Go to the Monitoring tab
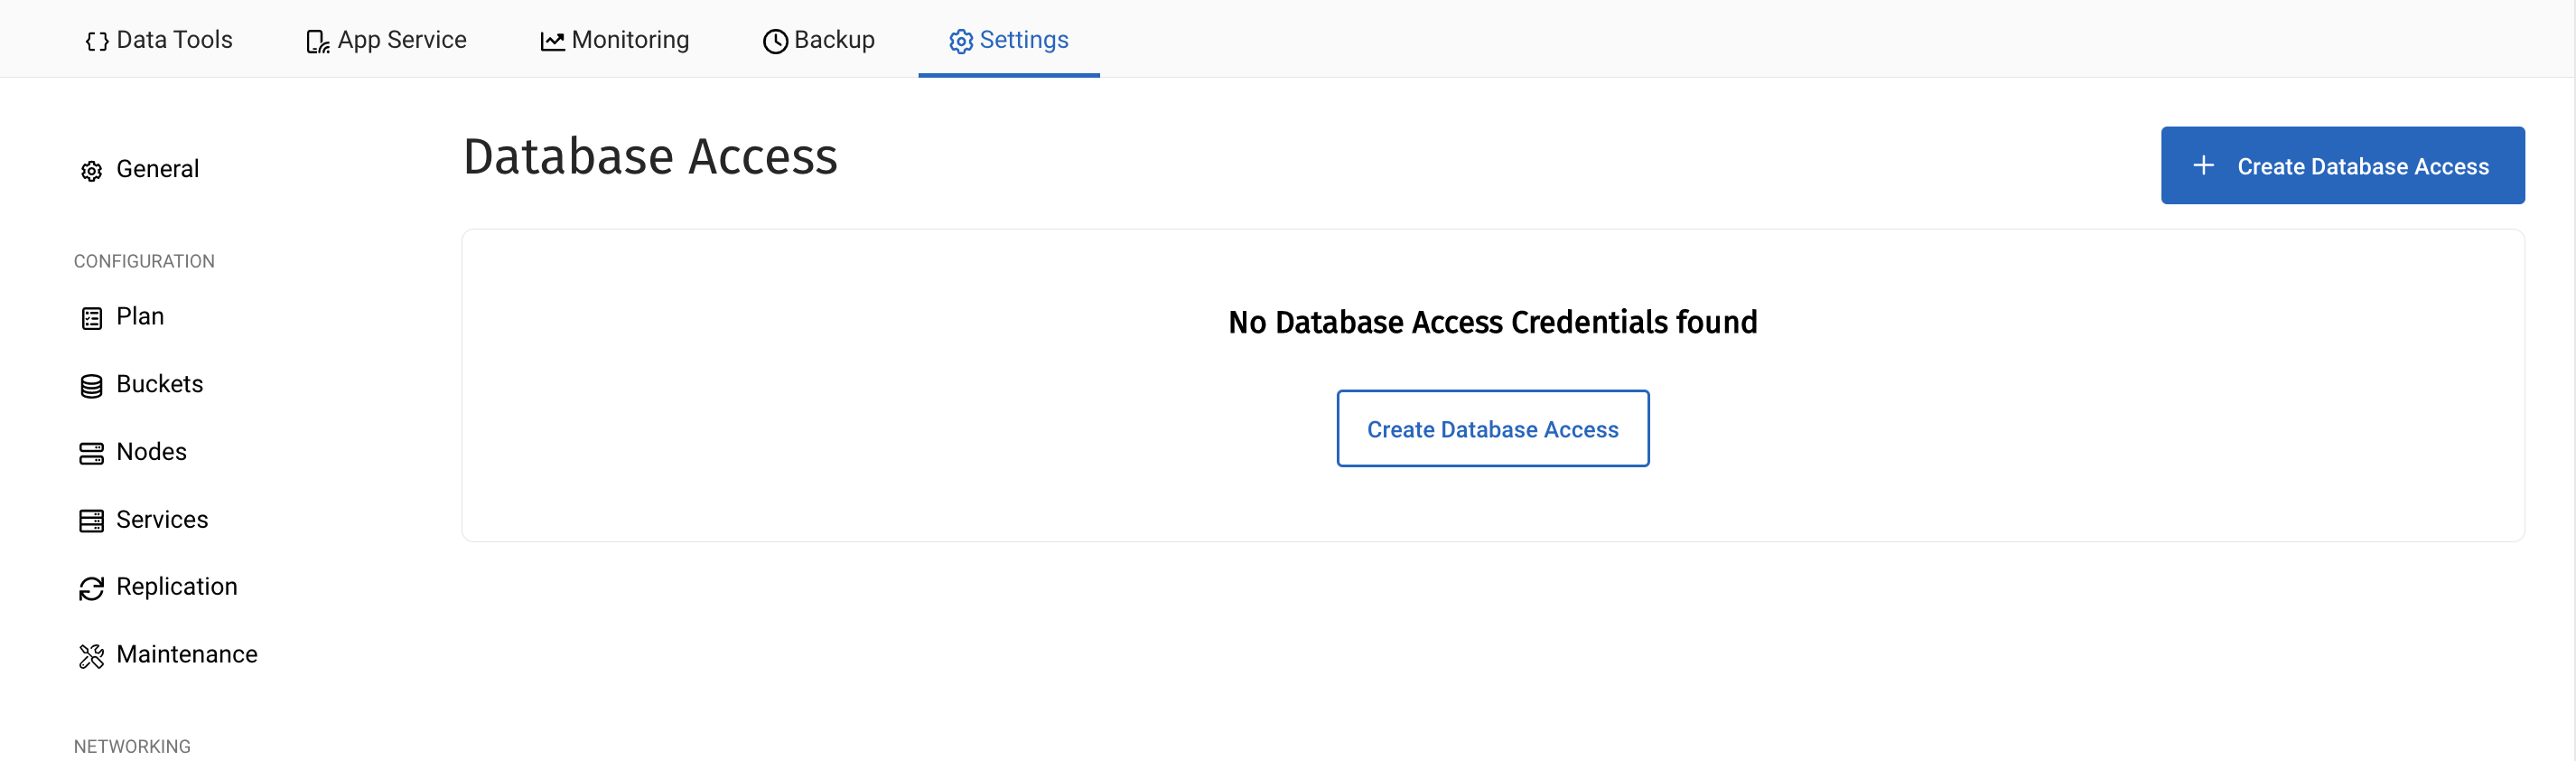 [x=614, y=40]
